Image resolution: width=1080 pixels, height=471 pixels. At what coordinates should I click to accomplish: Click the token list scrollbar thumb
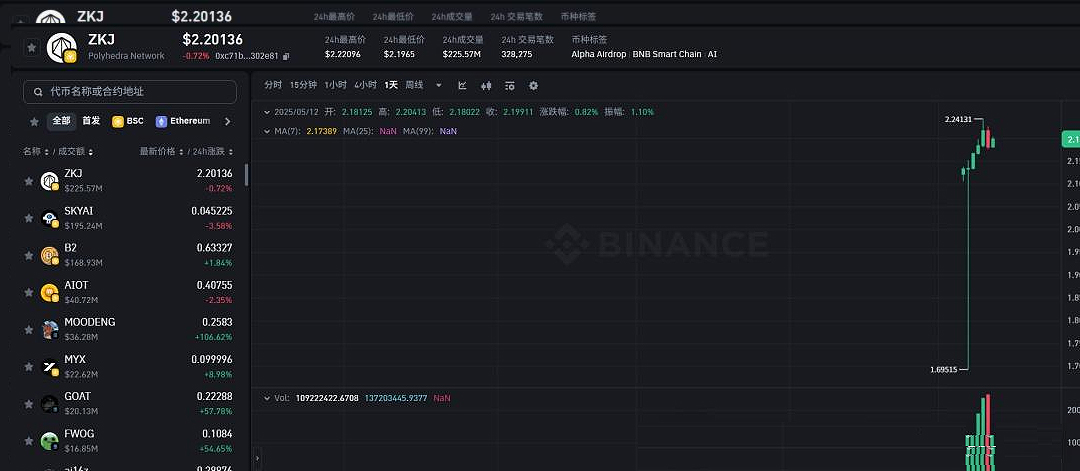pyautogui.click(x=247, y=175)
